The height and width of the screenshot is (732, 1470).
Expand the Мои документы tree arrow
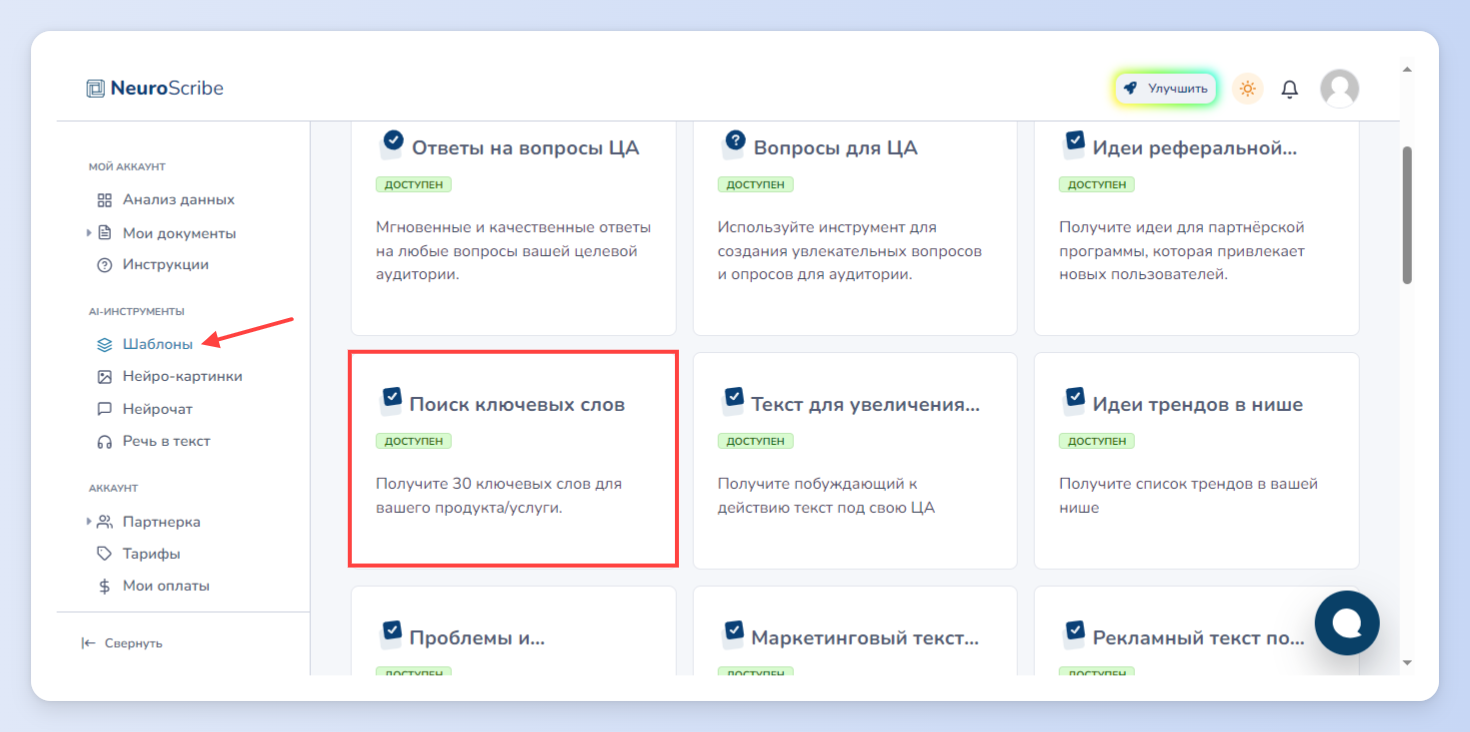[89, 233]
